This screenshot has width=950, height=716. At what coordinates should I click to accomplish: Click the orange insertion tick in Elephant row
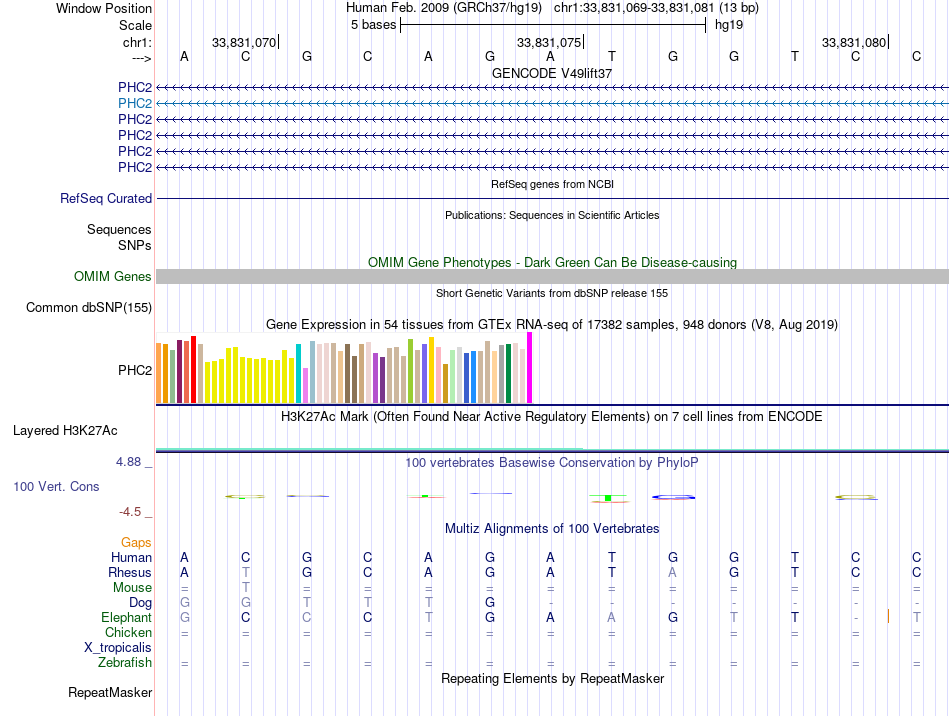pyautogui.click(x=888, y=617)
